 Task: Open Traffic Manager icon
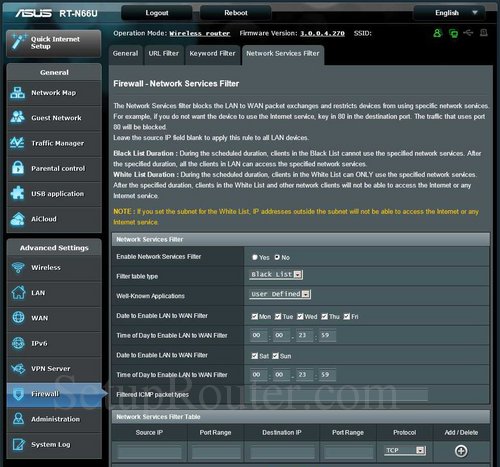17,143
